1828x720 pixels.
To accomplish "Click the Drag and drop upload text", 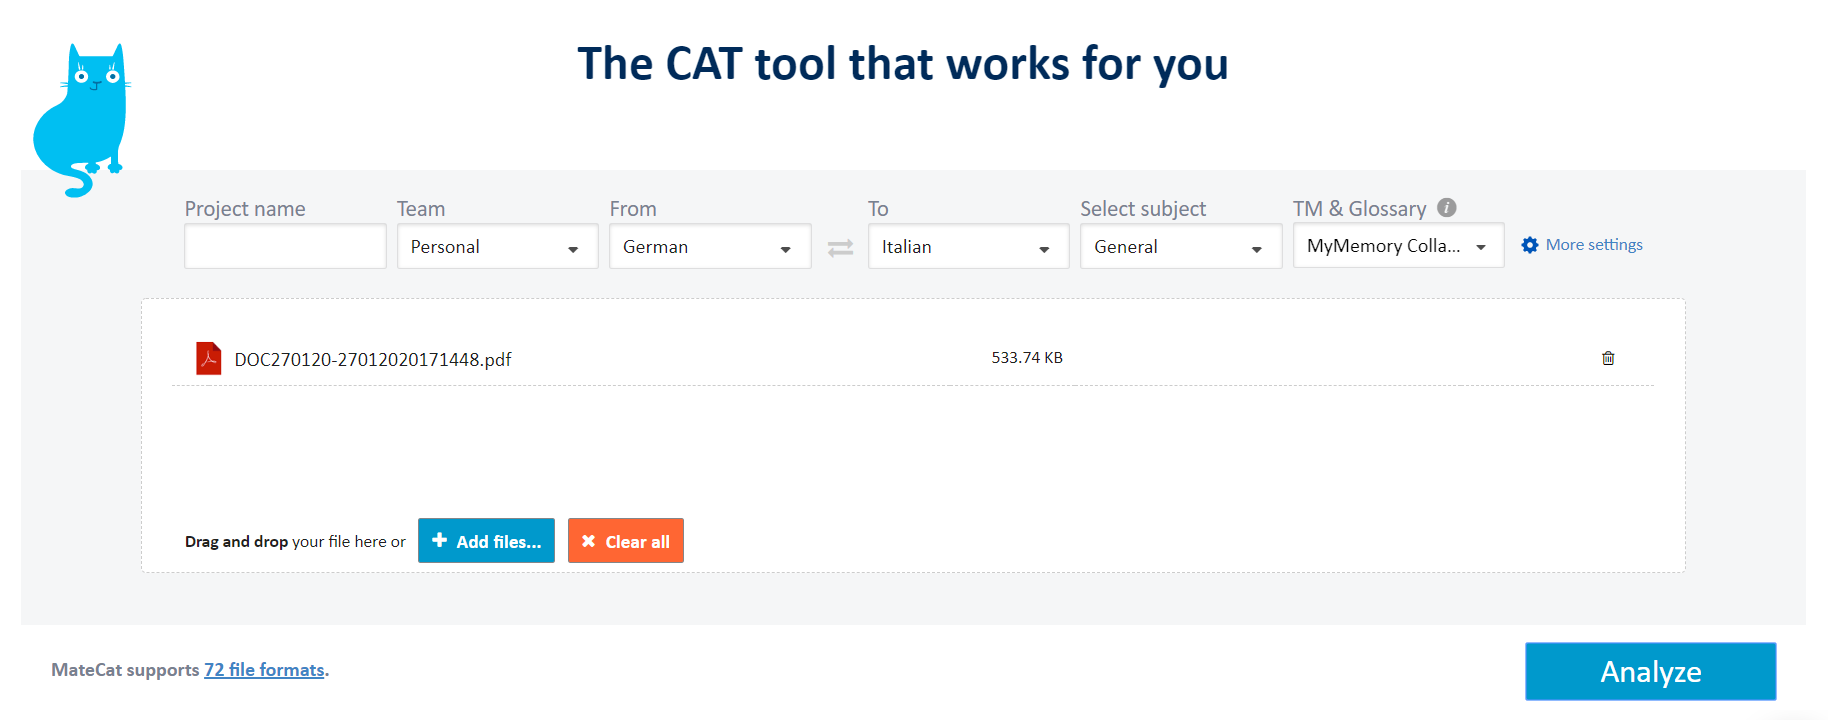I will click(294, 542).
